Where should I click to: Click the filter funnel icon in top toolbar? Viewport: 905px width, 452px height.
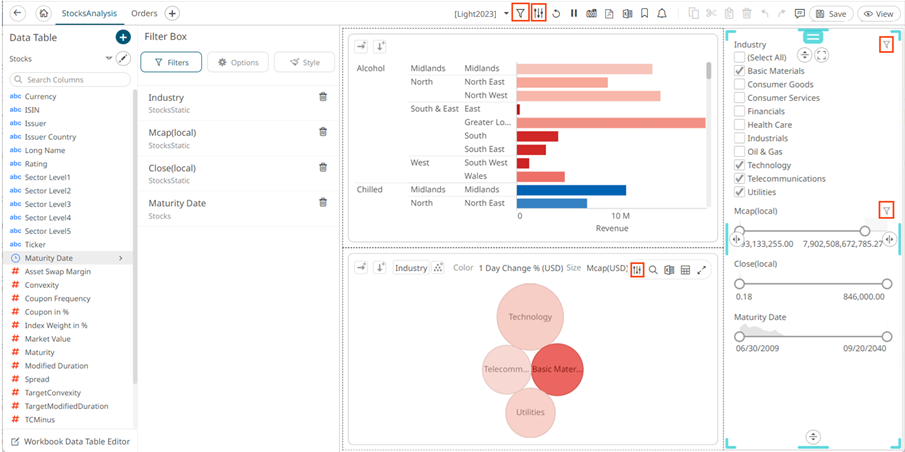520,13
